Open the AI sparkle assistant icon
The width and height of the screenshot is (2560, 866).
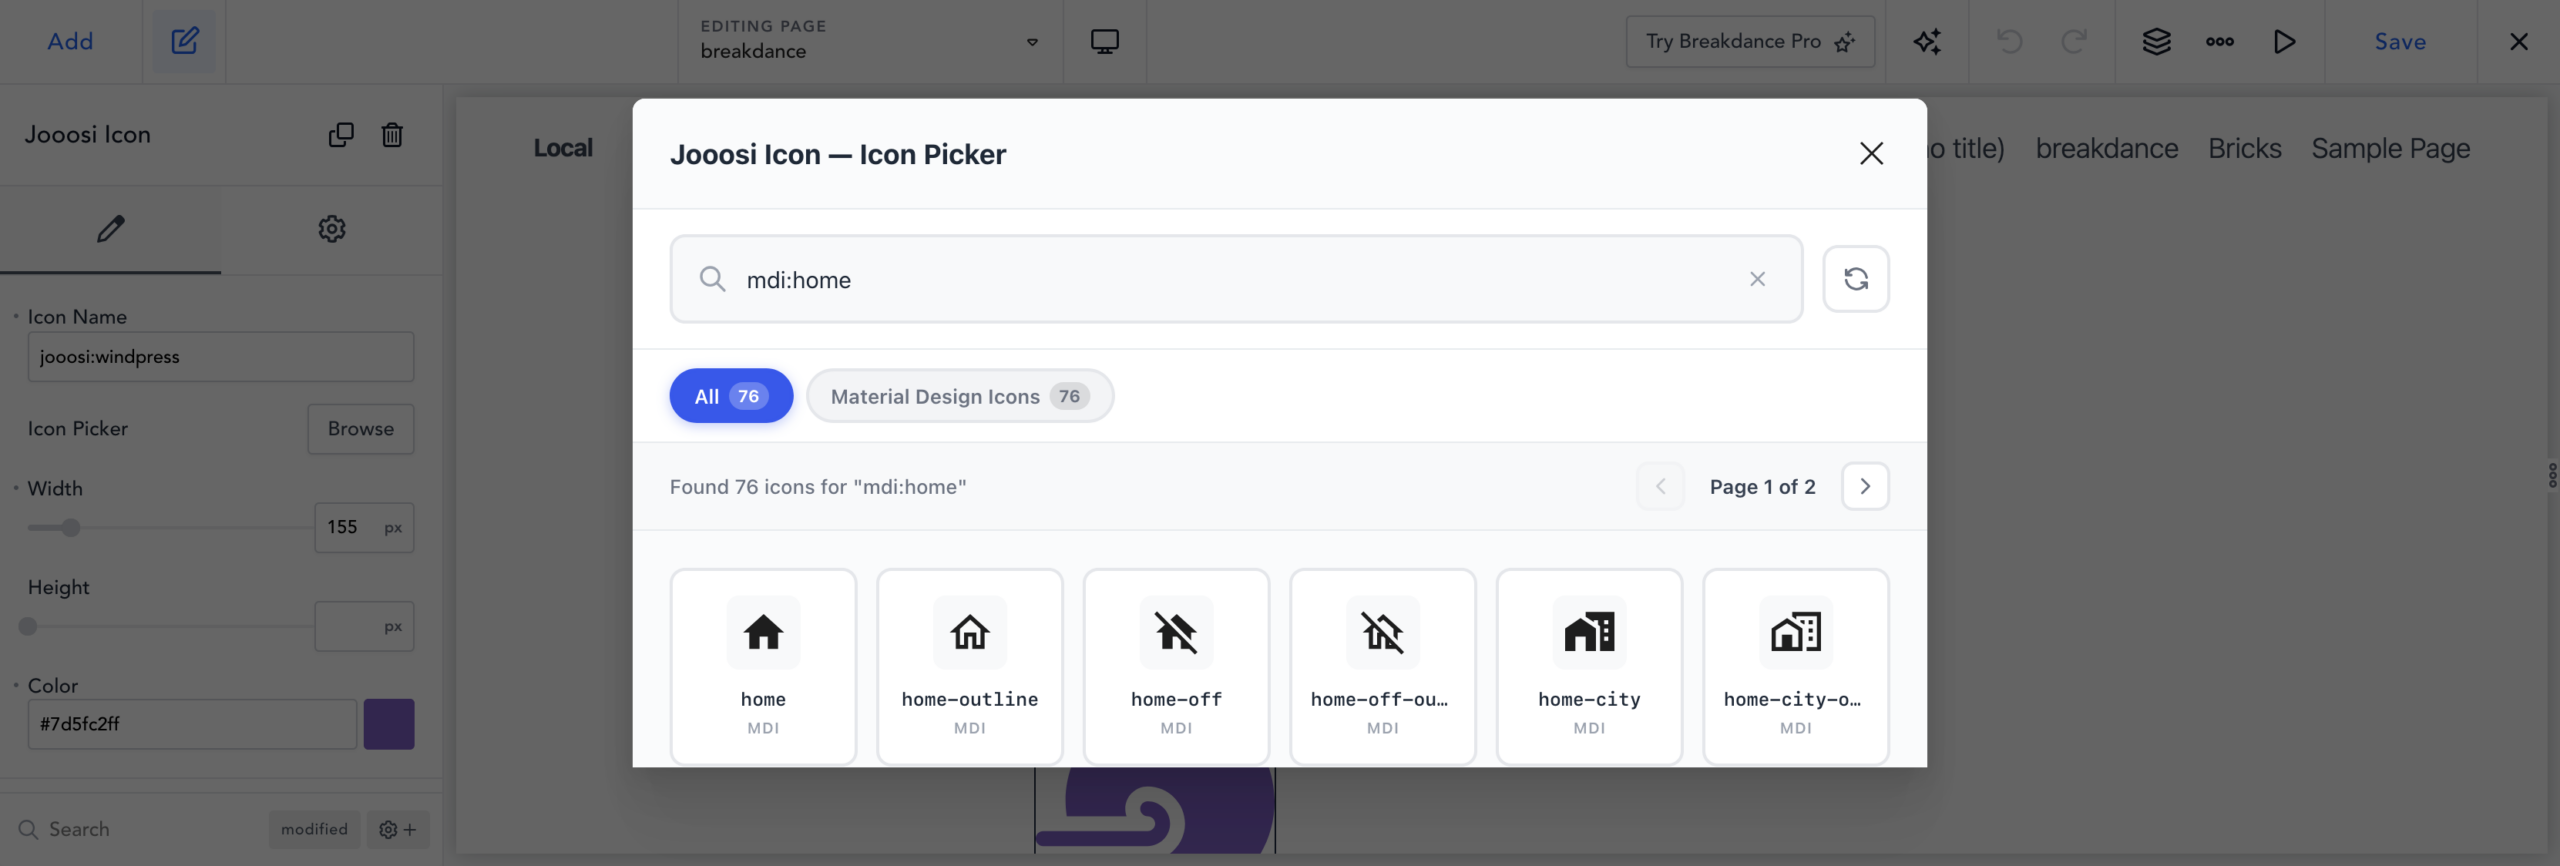click(x=1927, y=41)
